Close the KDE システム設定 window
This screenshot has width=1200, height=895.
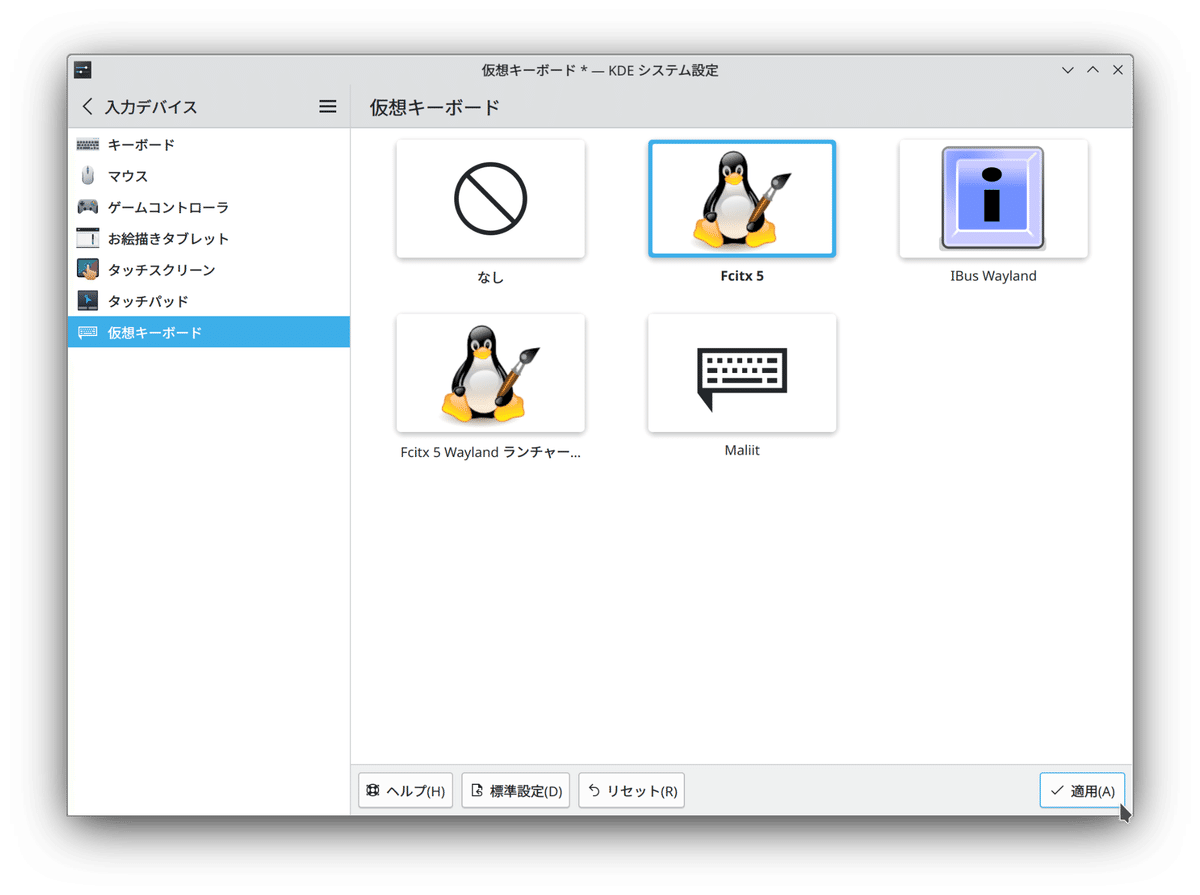1118,70
